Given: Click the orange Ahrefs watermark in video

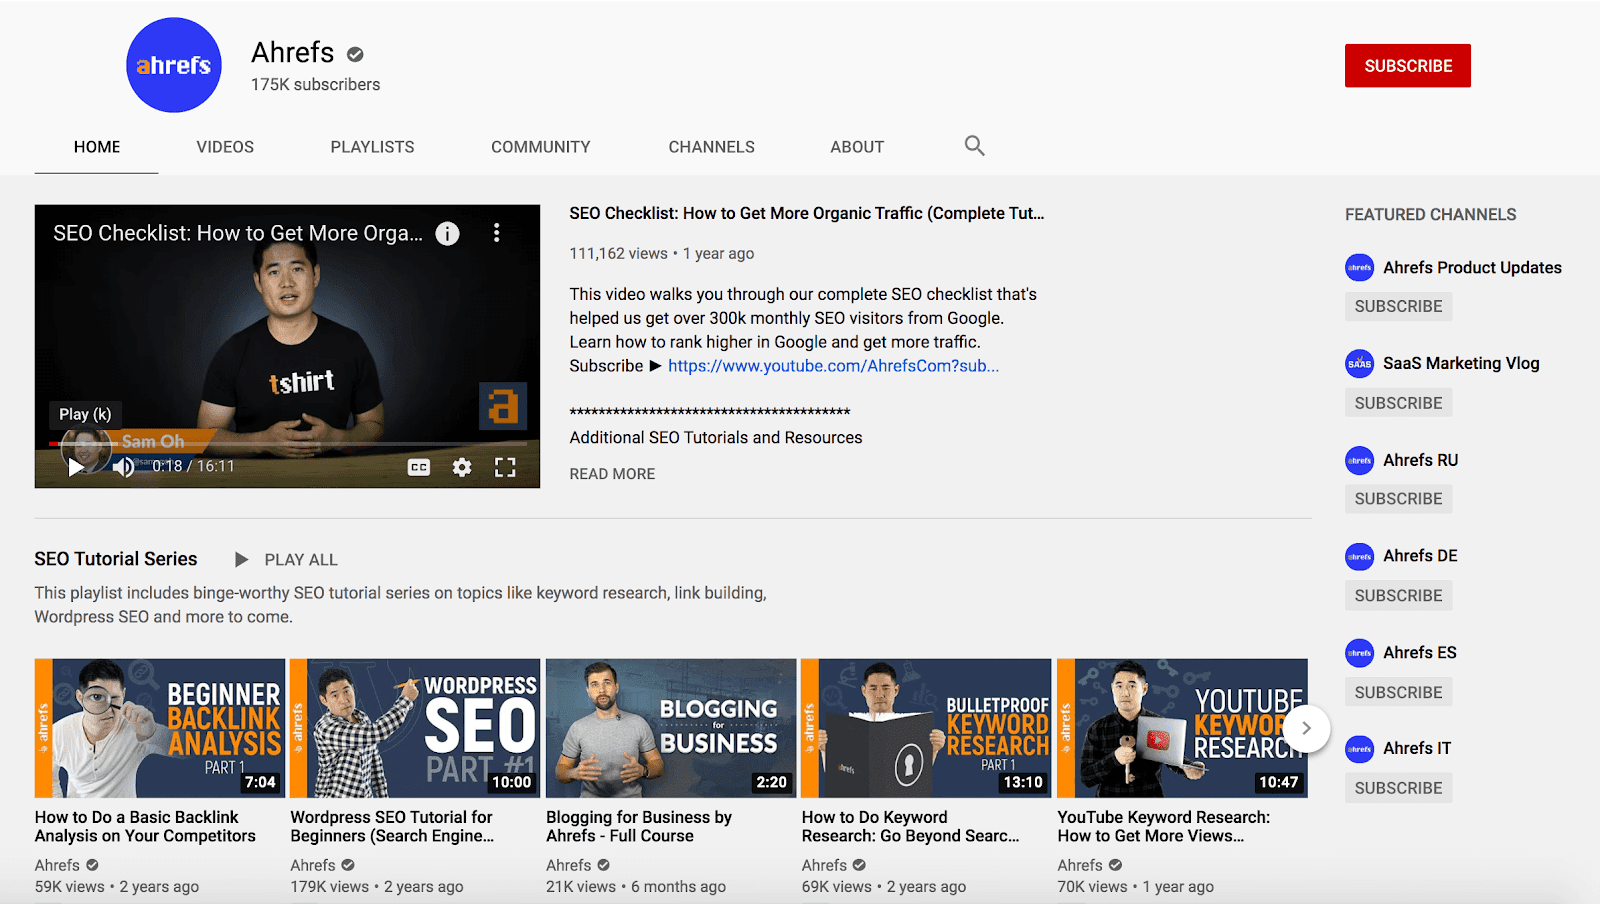Looking at the screenshot, I should (503, 406).
